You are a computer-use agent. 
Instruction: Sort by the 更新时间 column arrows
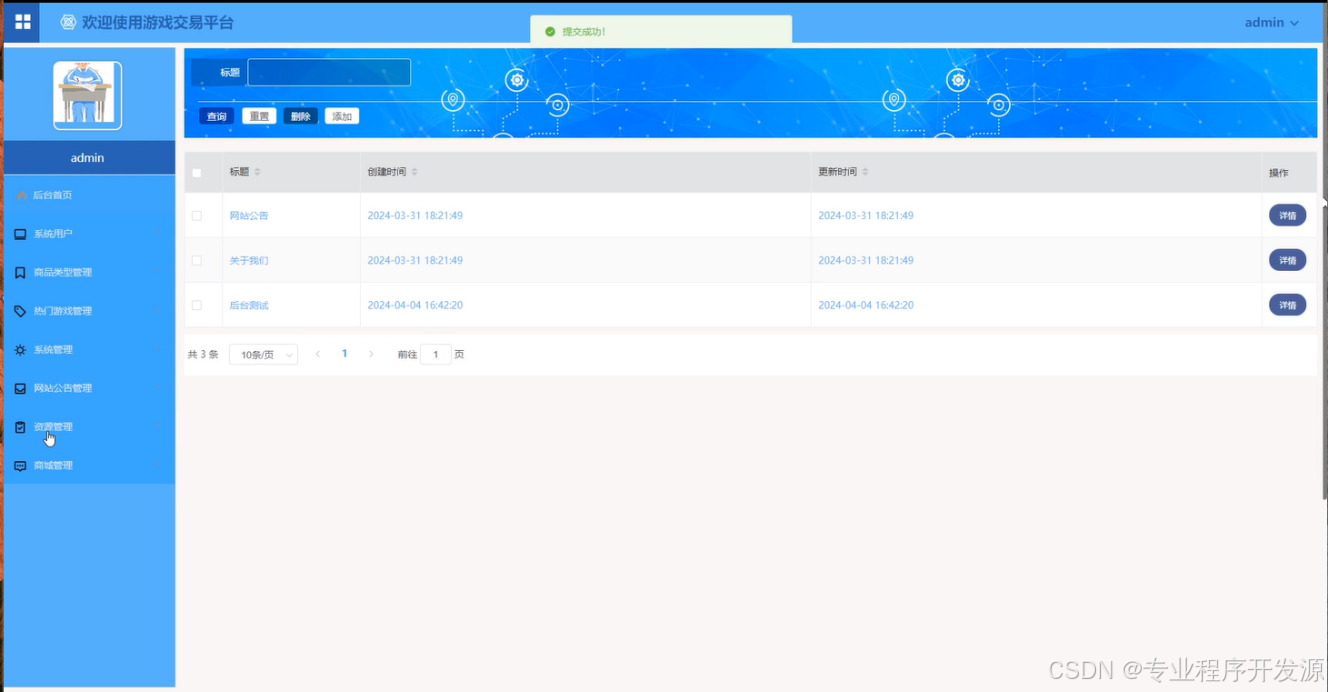[x=866, y=172]
